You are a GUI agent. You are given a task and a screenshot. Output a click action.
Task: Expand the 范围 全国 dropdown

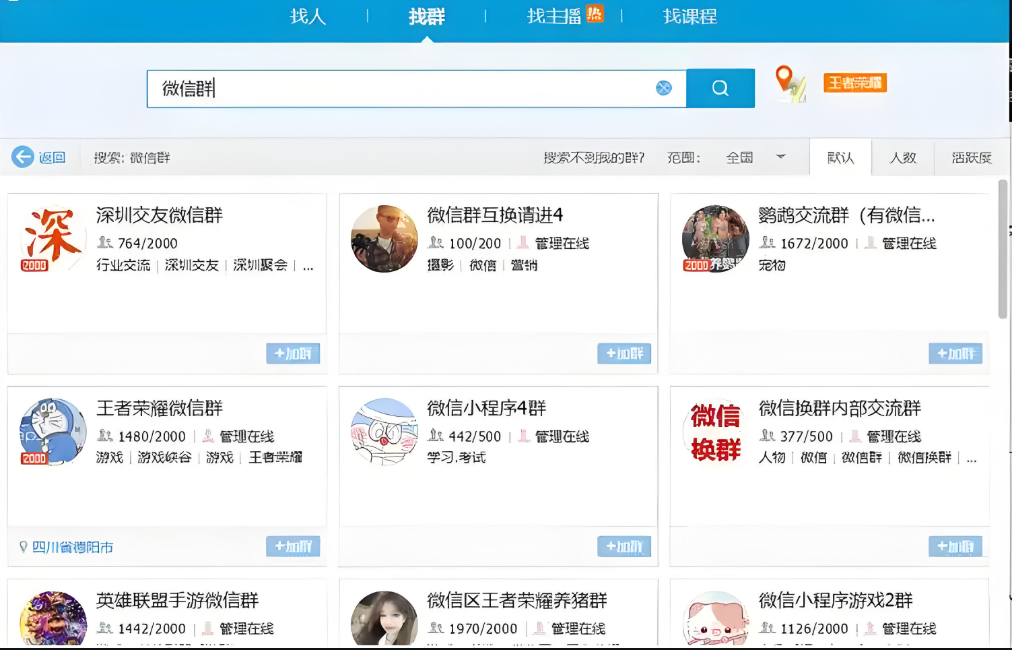tap(756, 157)
